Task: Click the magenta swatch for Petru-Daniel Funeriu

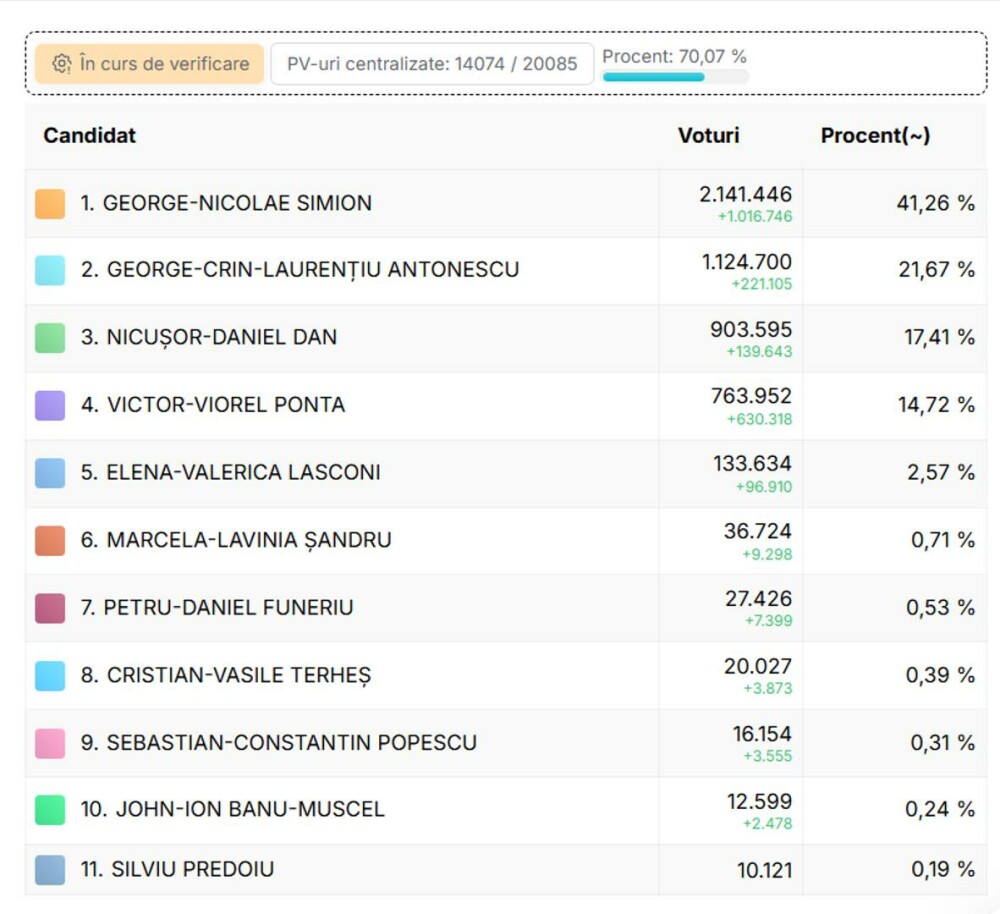Action: click(50, 608)
